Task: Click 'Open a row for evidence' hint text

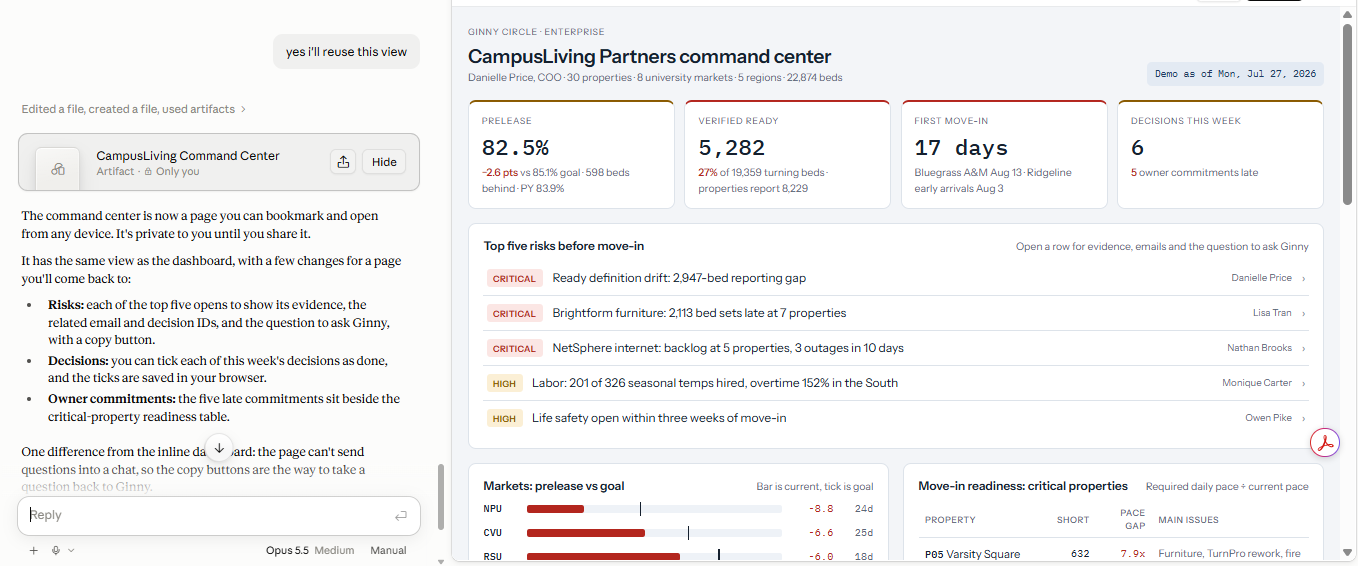Action: [x=1162, y=246]
